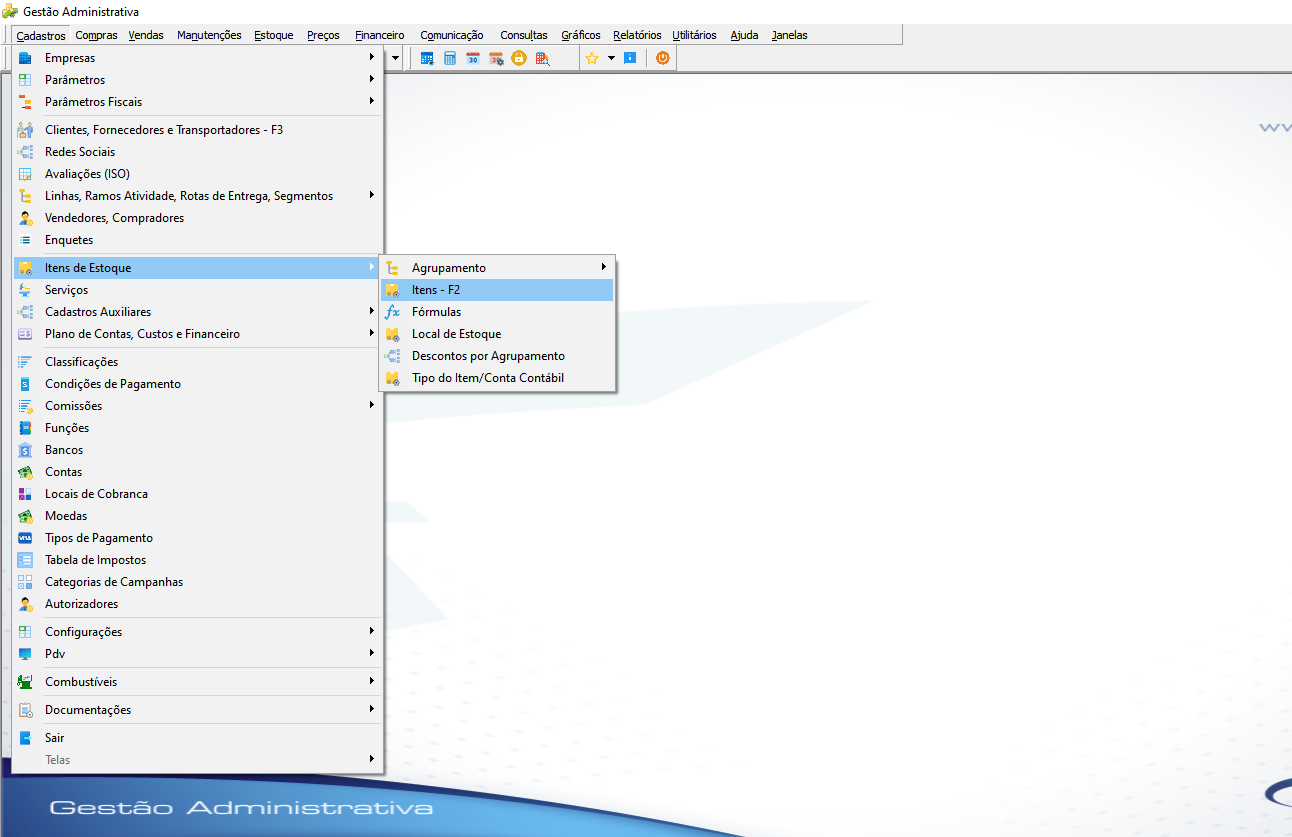The width and height of the screenshot is (1292, 837).
Task: Open the Comunicação menu
Action: click(452, 35)
